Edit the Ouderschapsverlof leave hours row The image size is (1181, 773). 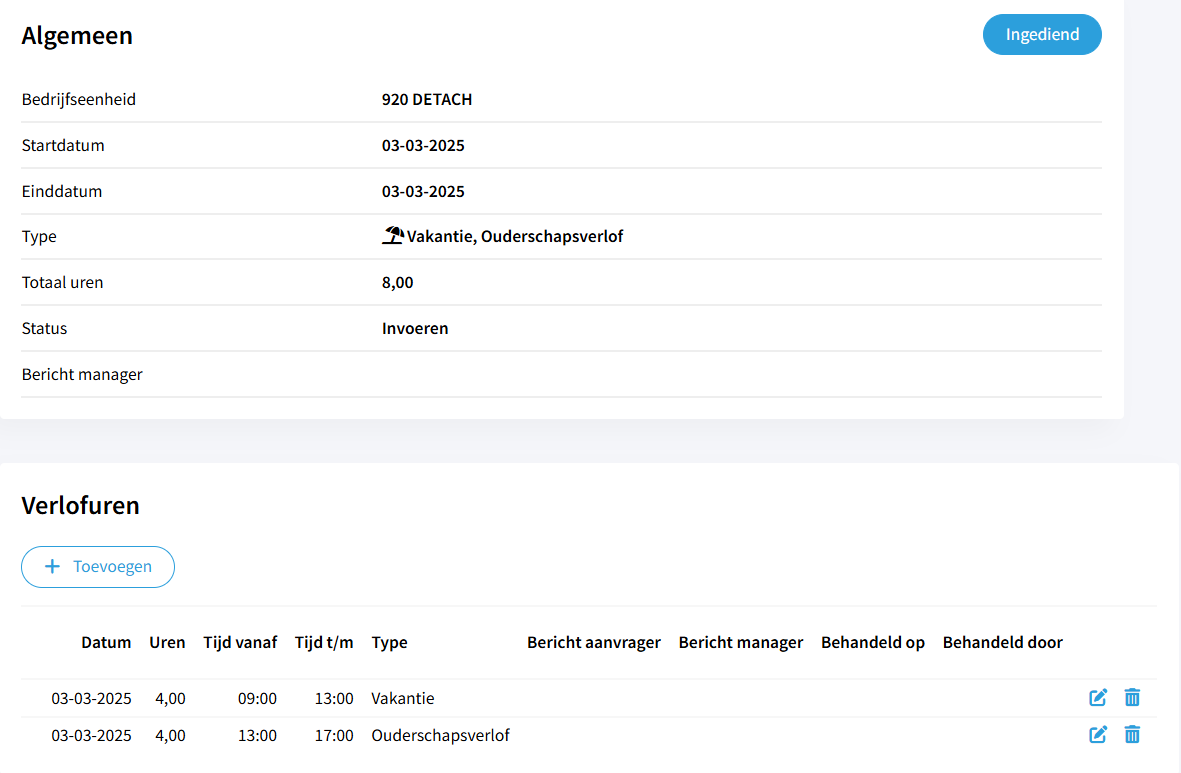pos(1098,735)
